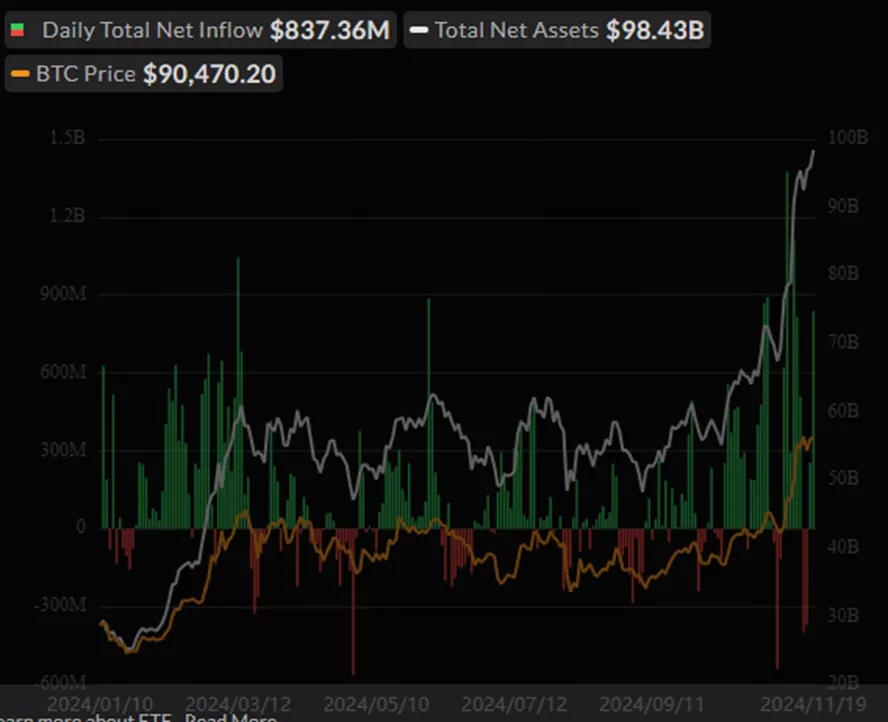
Task: Open the Read More link
Action: pyautogui.click(x=230, y=718)
